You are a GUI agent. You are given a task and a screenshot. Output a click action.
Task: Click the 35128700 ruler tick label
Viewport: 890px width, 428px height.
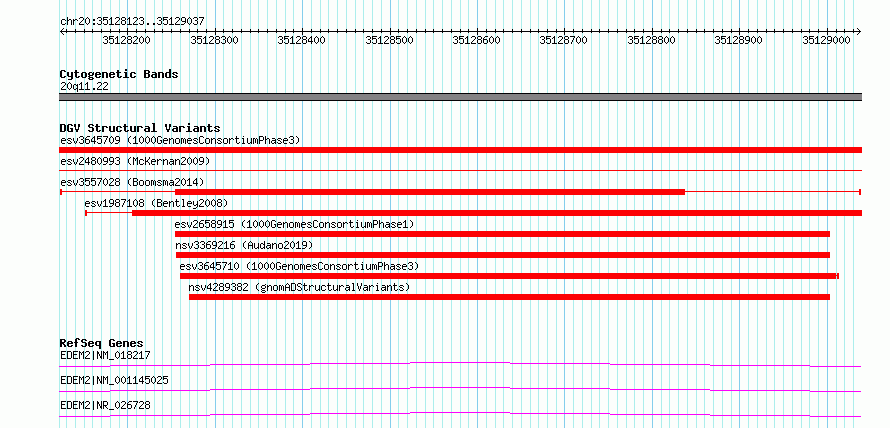click(x=564, y=40)
